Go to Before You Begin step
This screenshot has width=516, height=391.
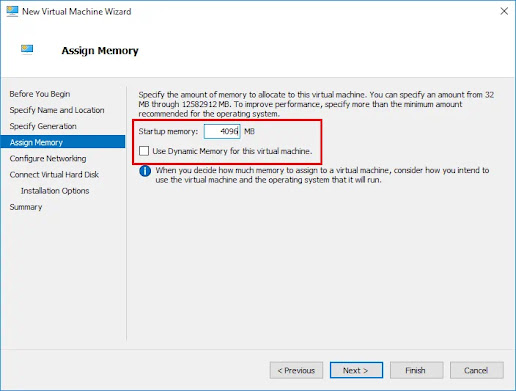tap(40, 94)
